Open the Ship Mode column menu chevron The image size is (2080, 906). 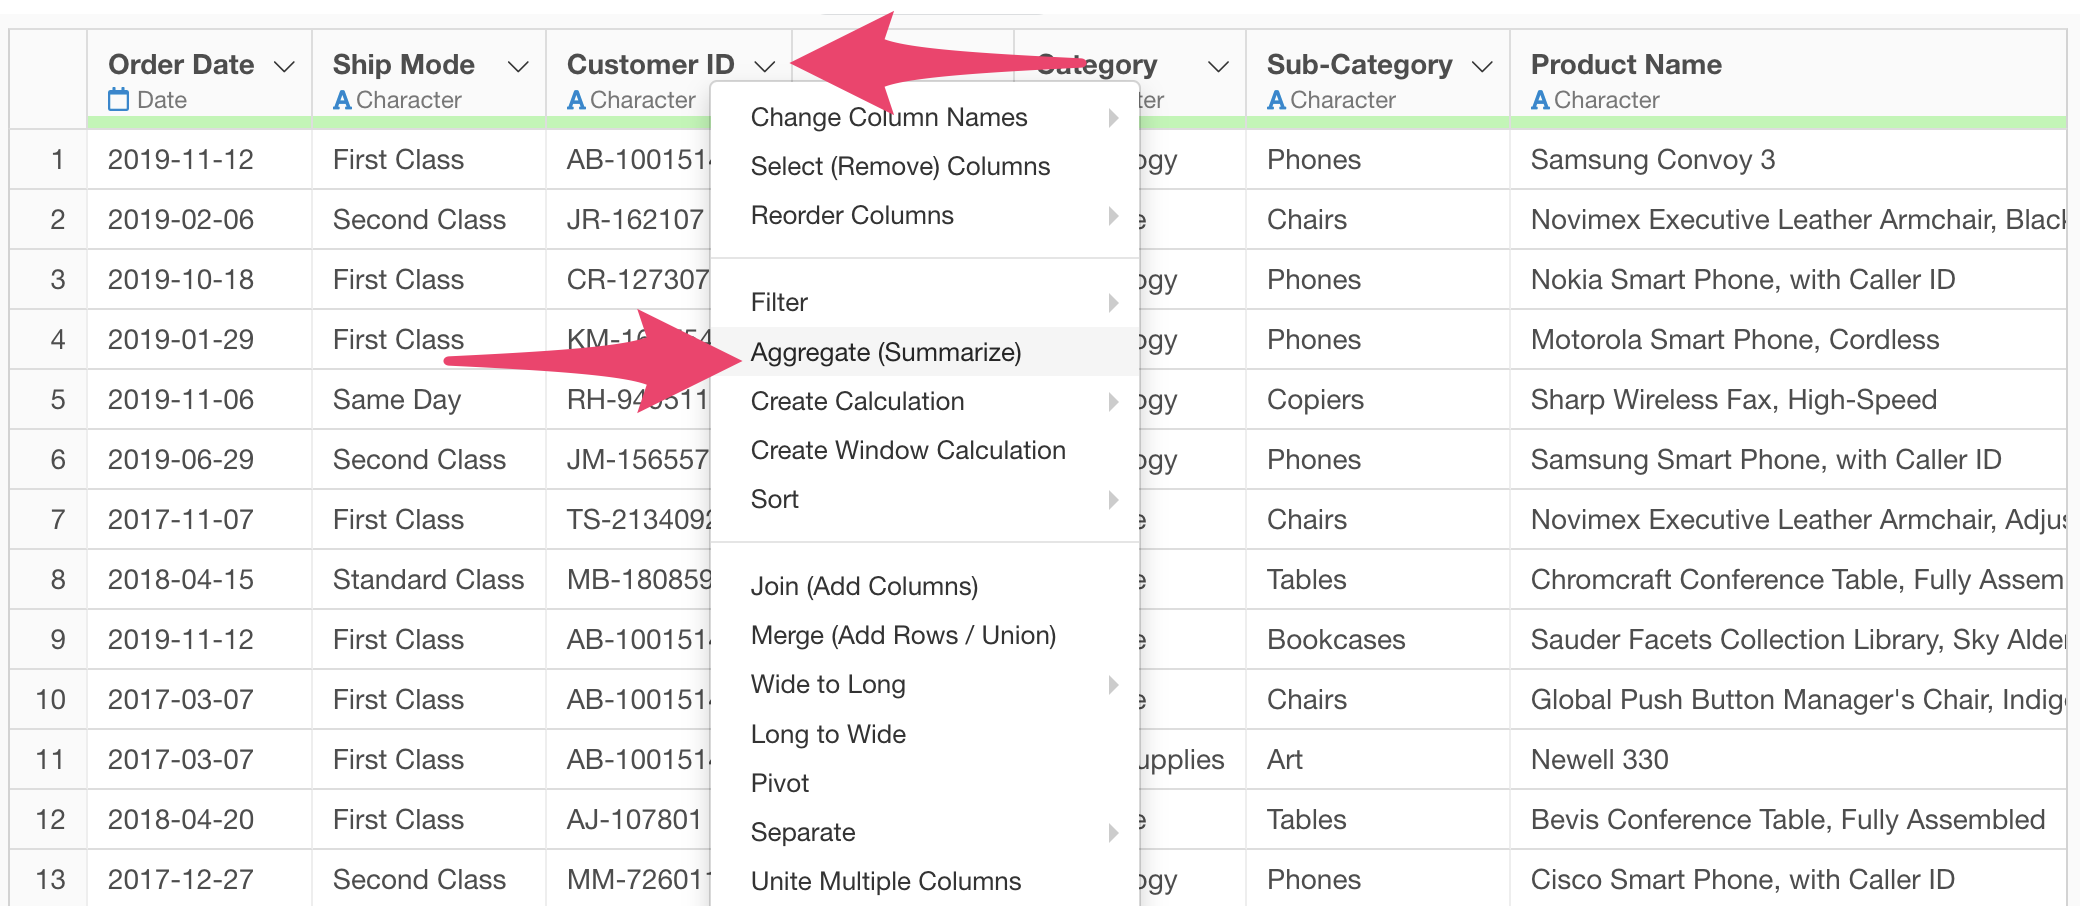coord(518,67)
